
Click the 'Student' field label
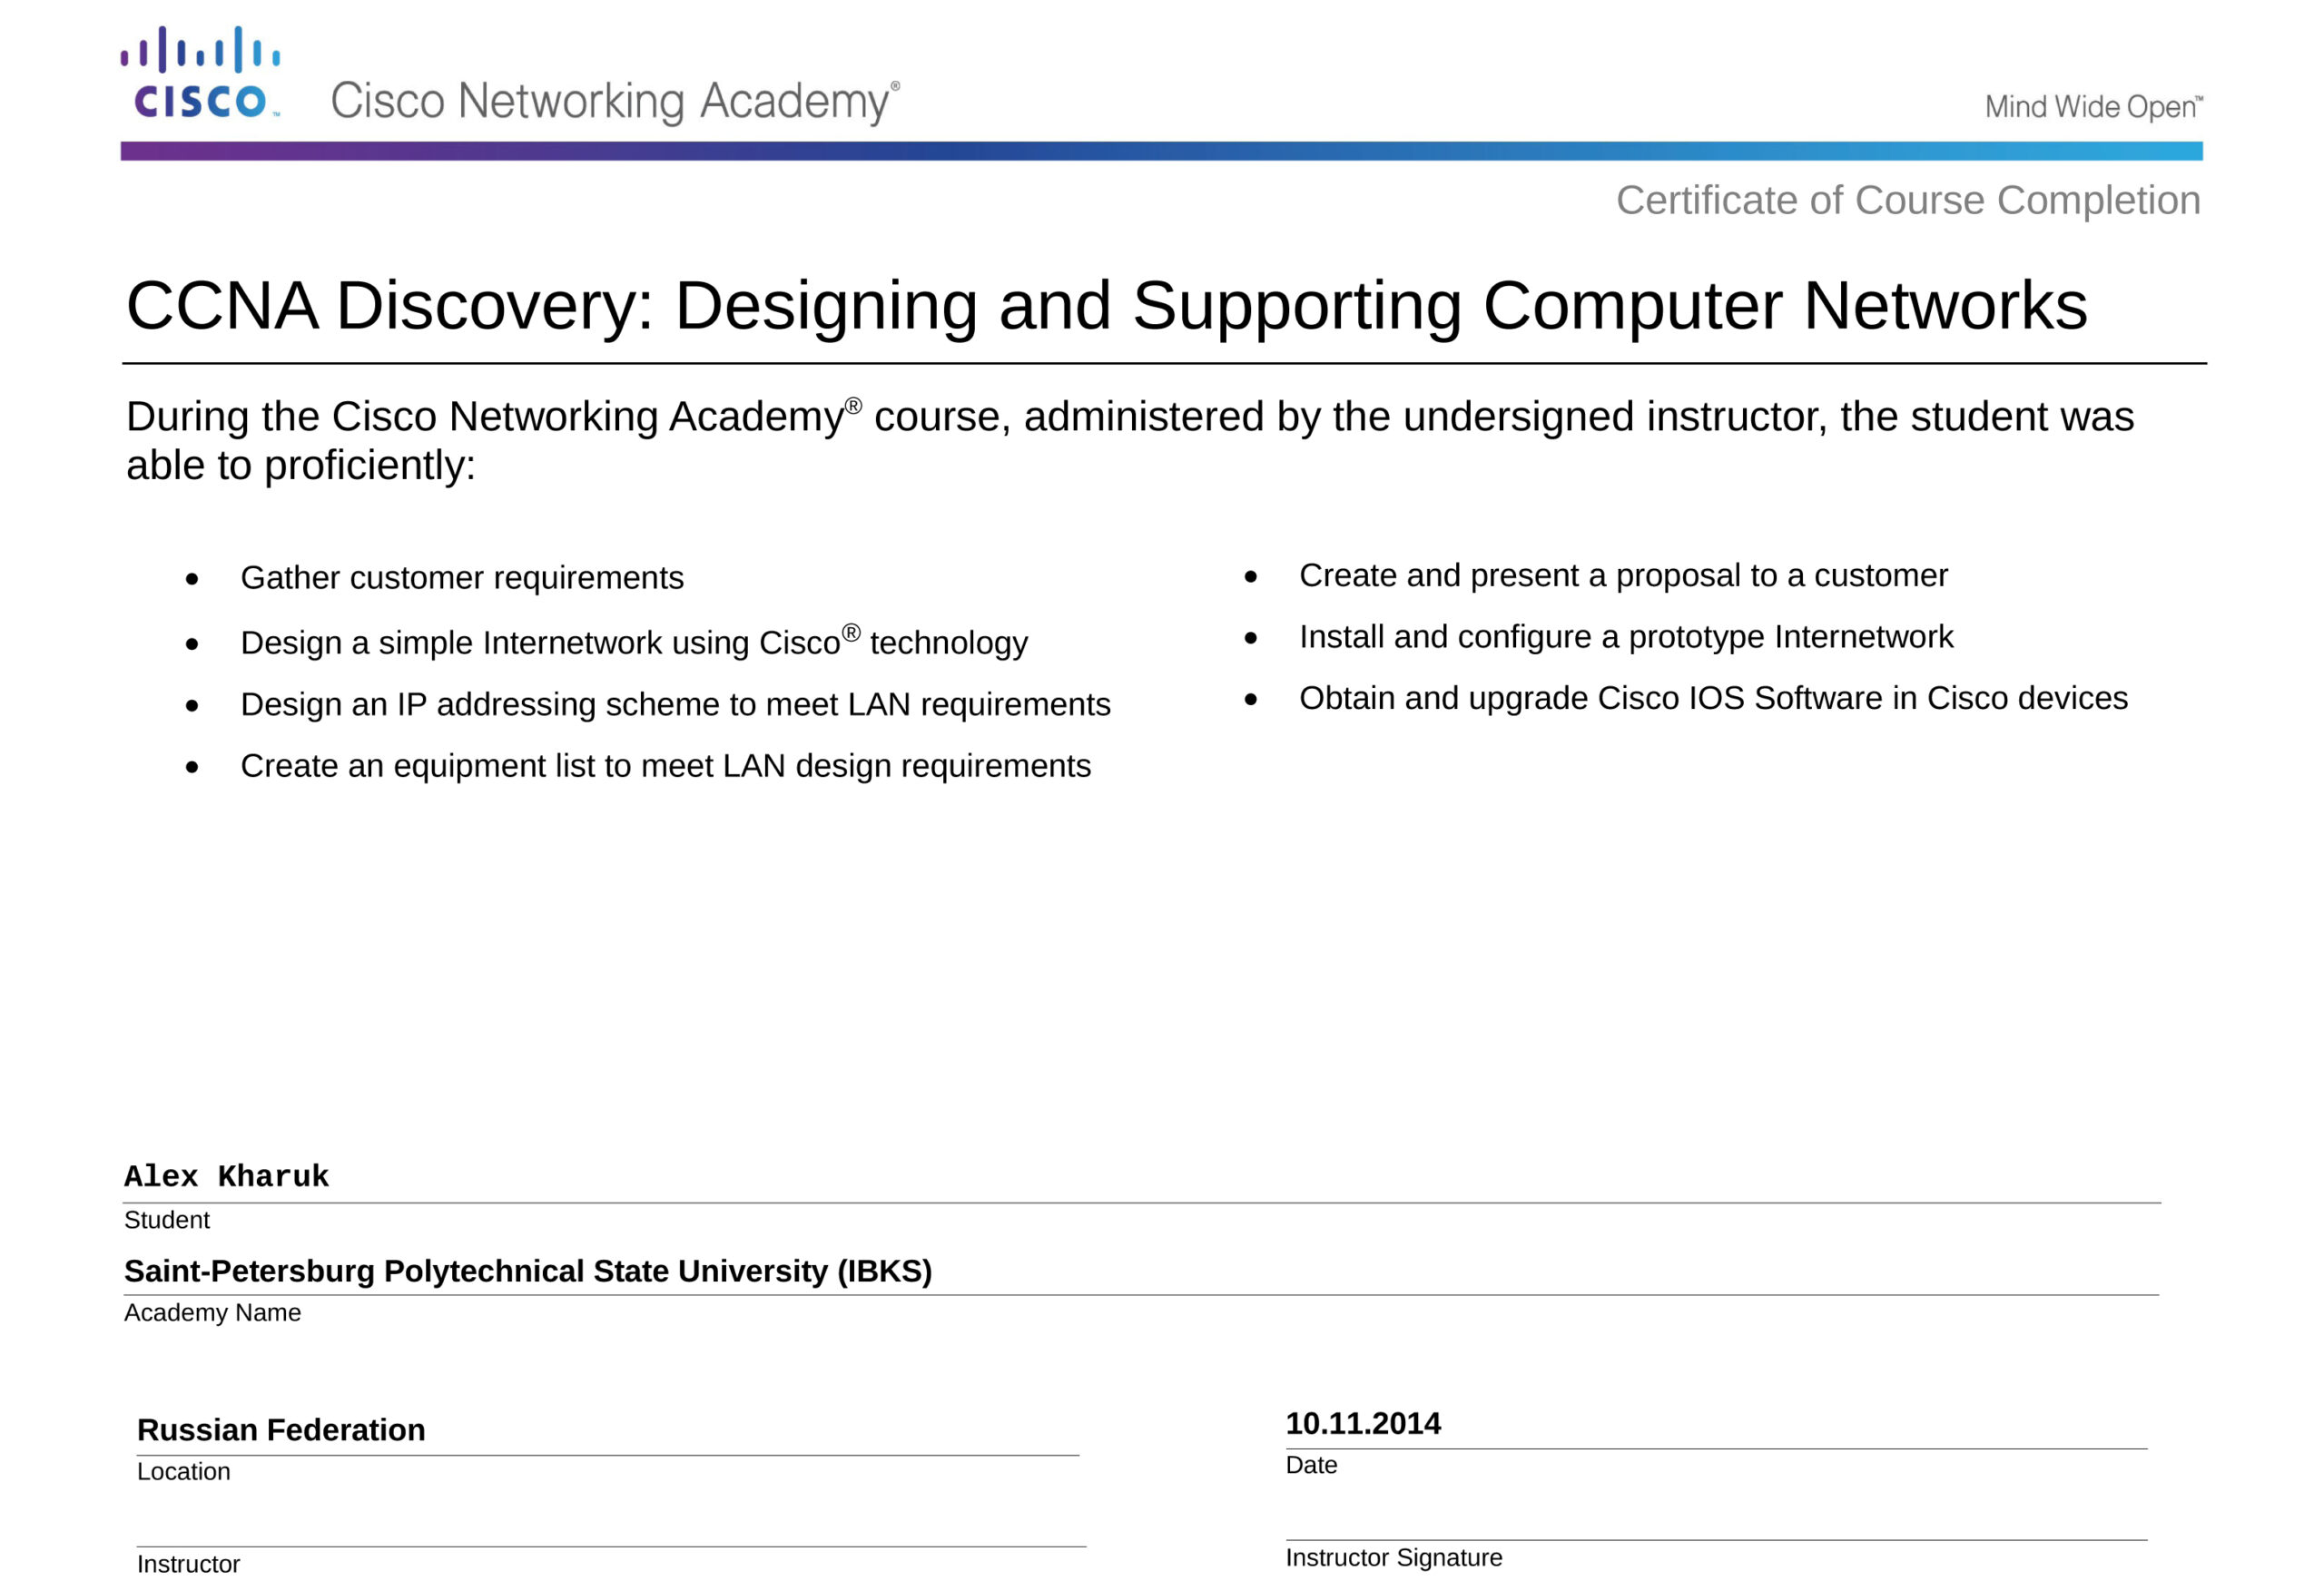[x=167, y=1220]
